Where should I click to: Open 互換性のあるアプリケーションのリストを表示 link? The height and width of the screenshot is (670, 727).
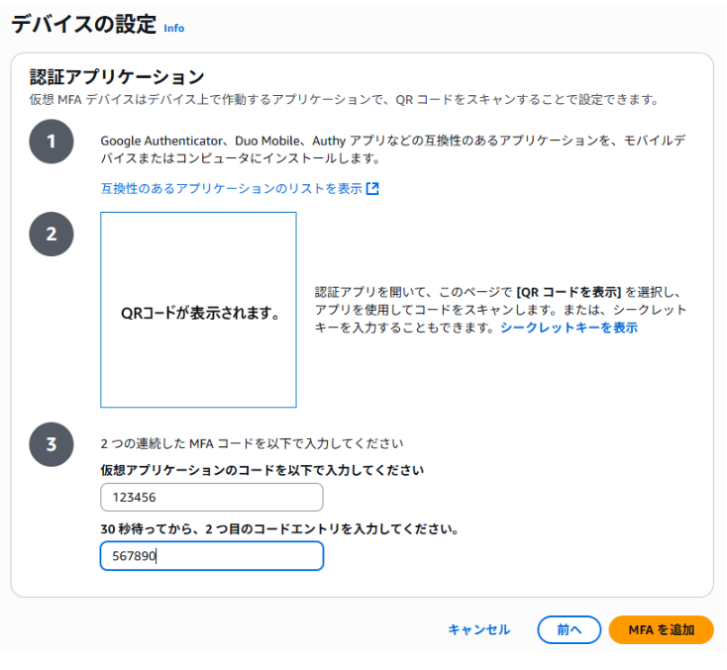click(x=231, y=188)
